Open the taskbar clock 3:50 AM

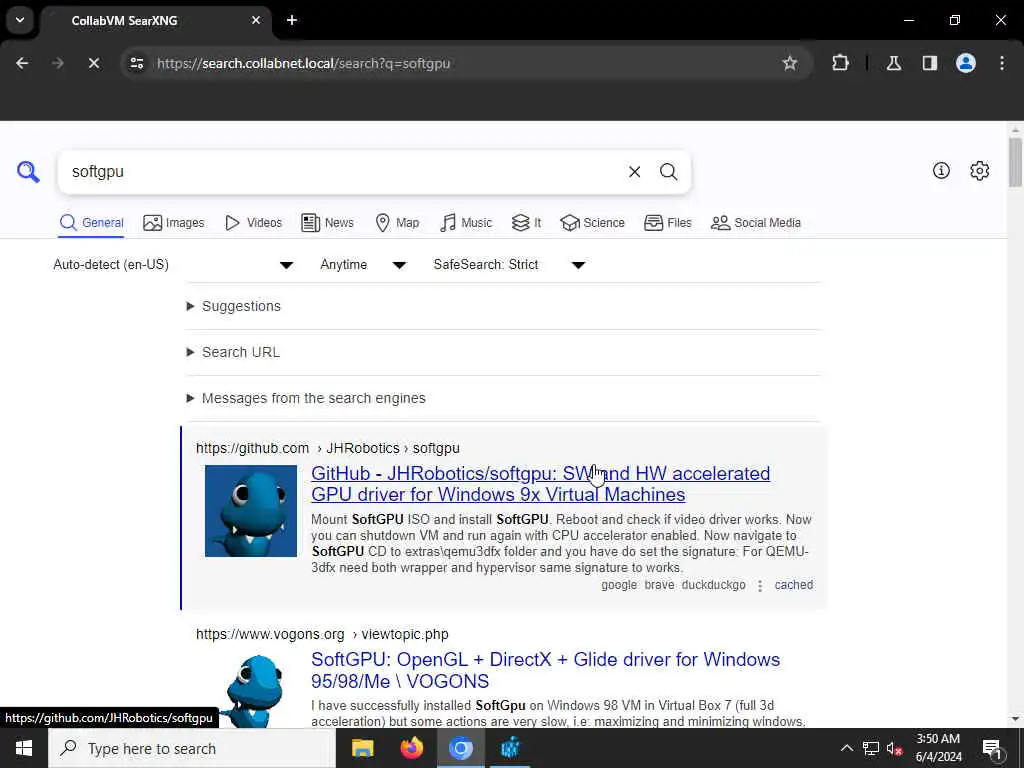[x=938, y=748]
